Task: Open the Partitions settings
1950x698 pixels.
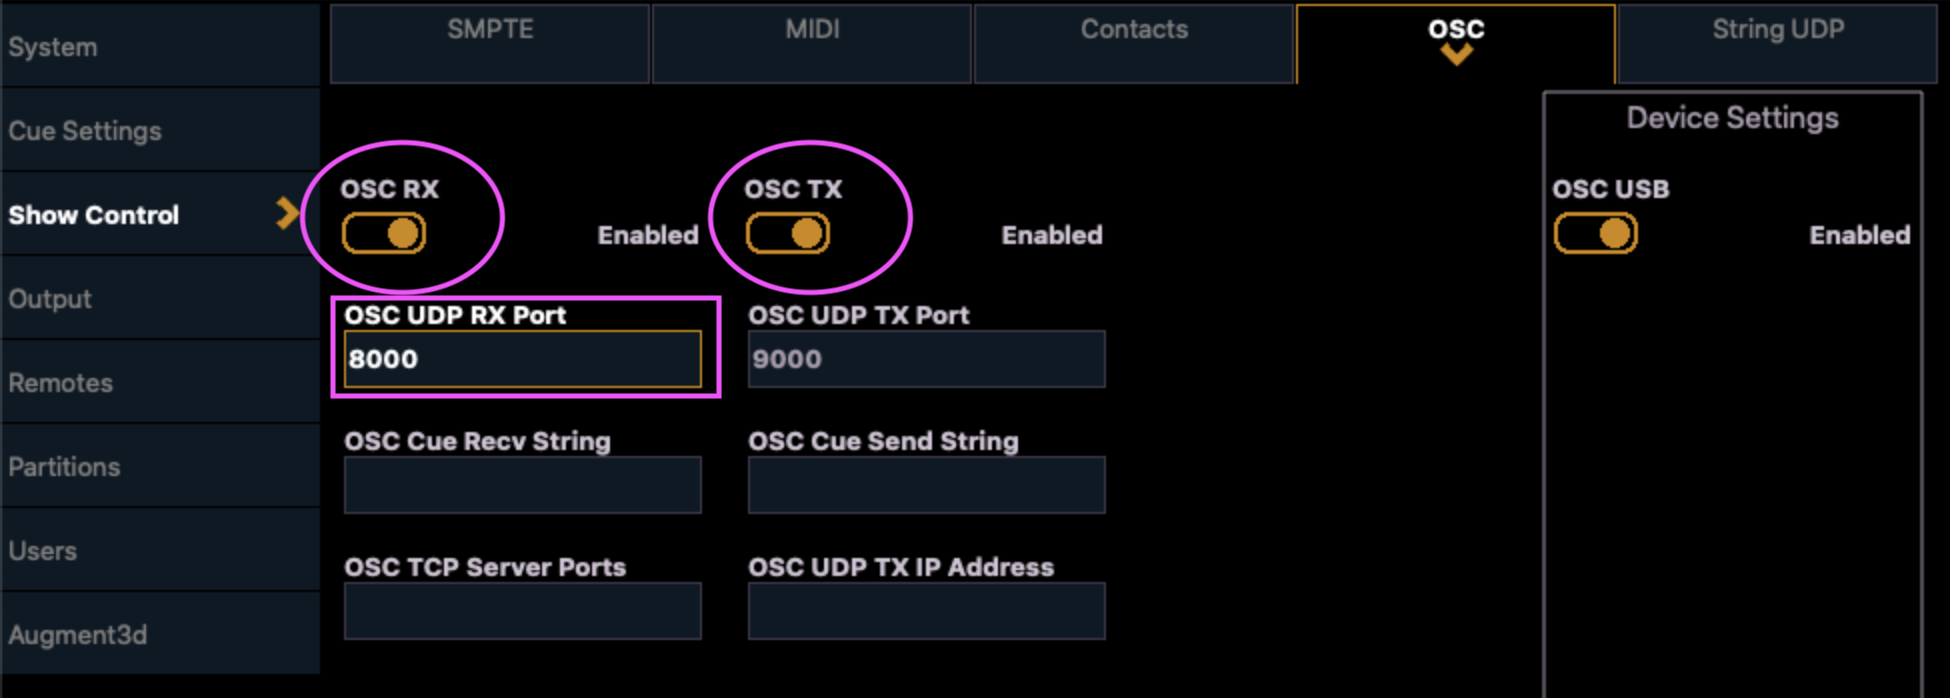Action: click(x=64, y=466)
